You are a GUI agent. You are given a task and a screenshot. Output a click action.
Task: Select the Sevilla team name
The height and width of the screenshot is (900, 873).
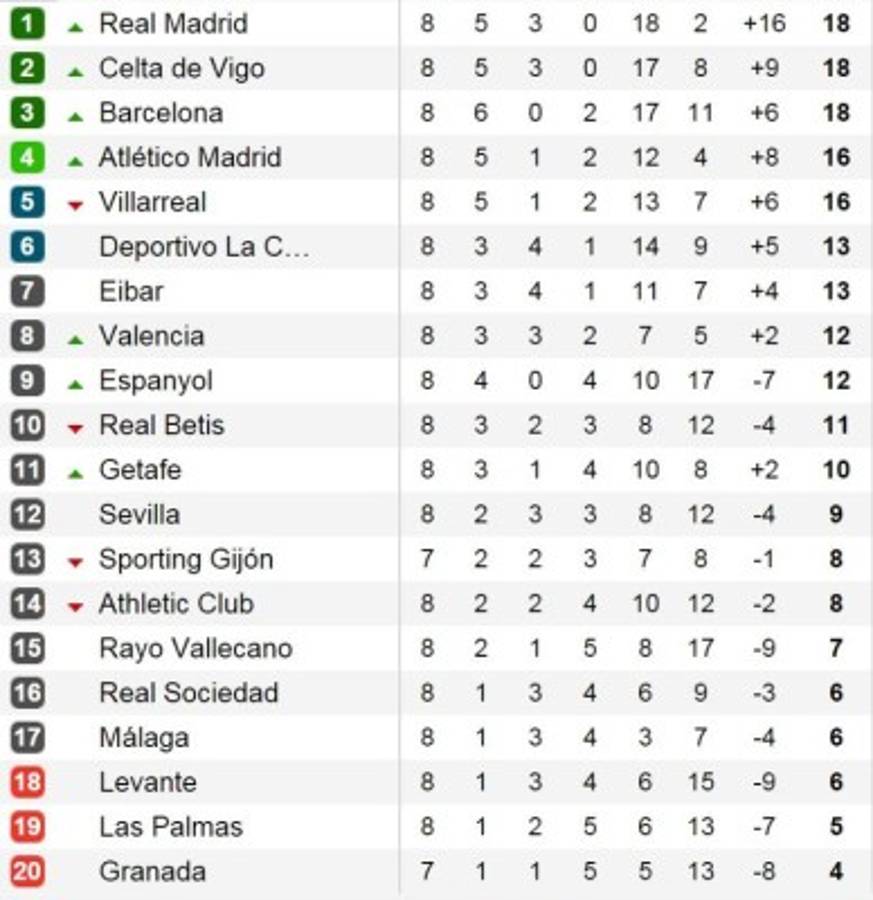pyautogui.click(x=139, y=515)
